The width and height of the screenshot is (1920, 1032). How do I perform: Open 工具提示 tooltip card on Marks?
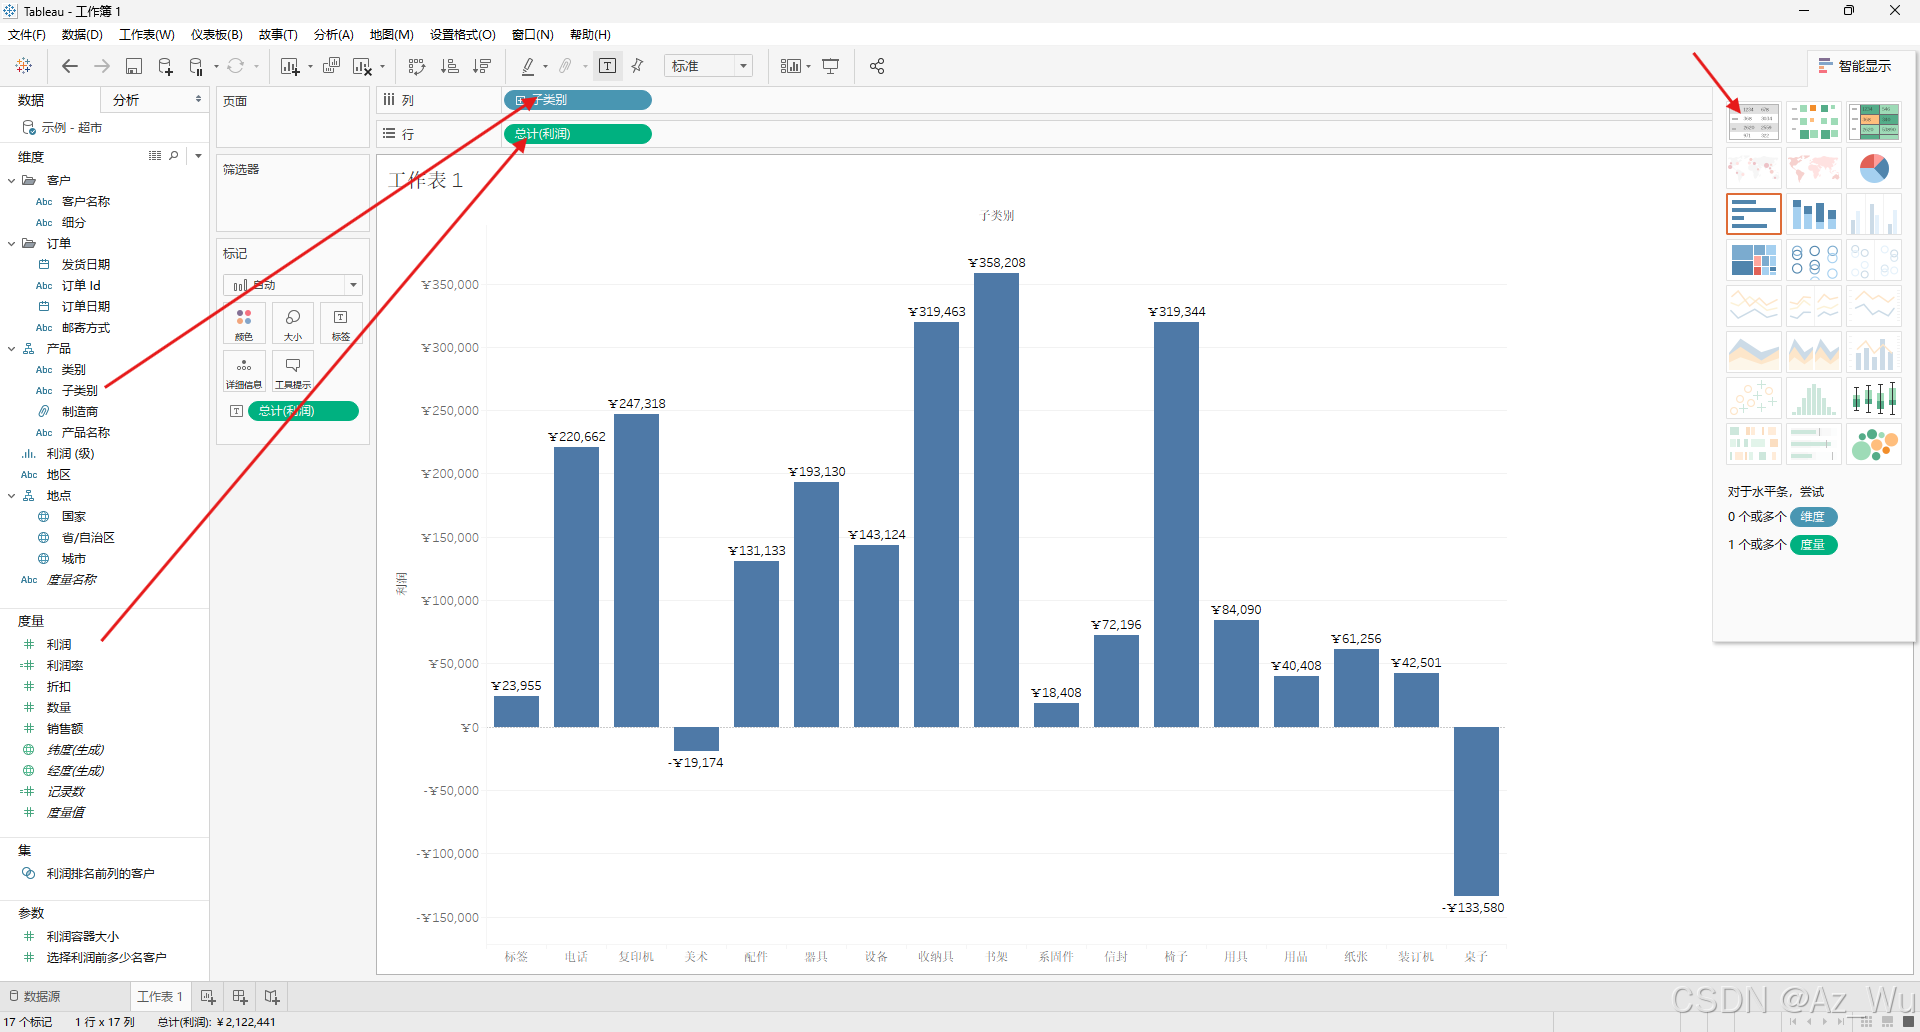[x=293, y=372]
